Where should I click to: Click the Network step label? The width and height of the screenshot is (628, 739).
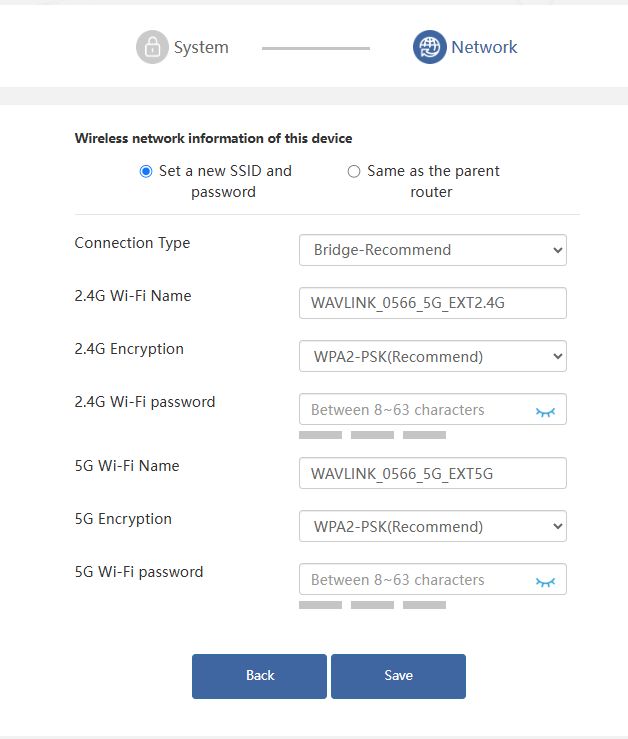coord(484,47)
